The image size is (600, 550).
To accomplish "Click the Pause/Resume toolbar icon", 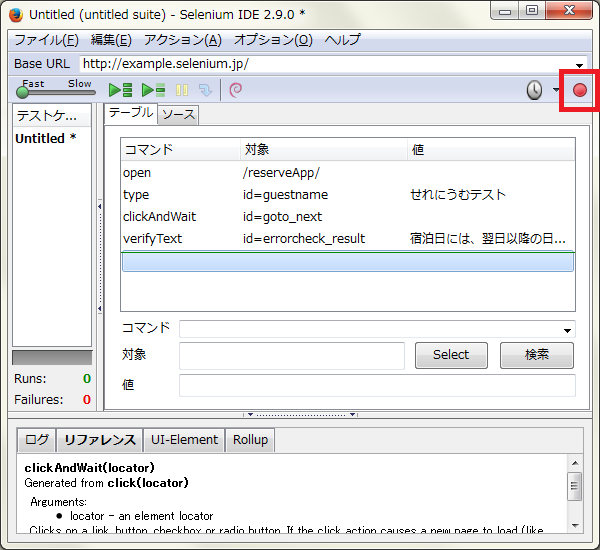I will 182,90.
